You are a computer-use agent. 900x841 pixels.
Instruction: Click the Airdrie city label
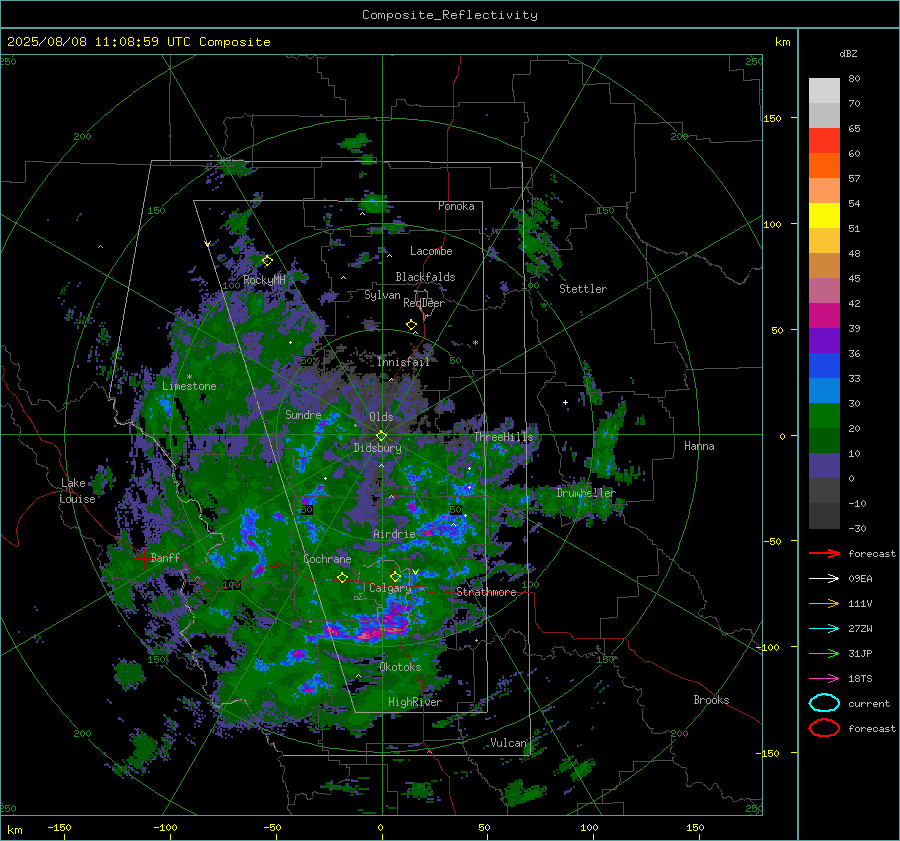pyautogui.click(x=394, y=534)
